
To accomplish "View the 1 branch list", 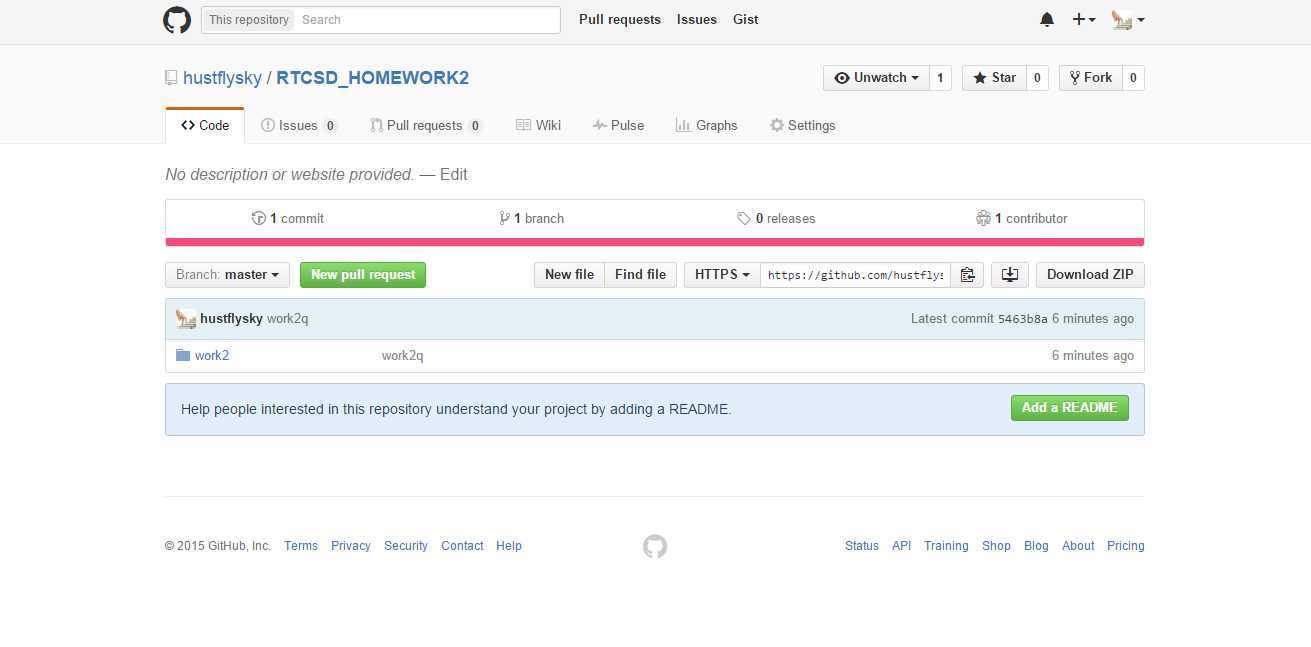I will click(x=531, y=218).
